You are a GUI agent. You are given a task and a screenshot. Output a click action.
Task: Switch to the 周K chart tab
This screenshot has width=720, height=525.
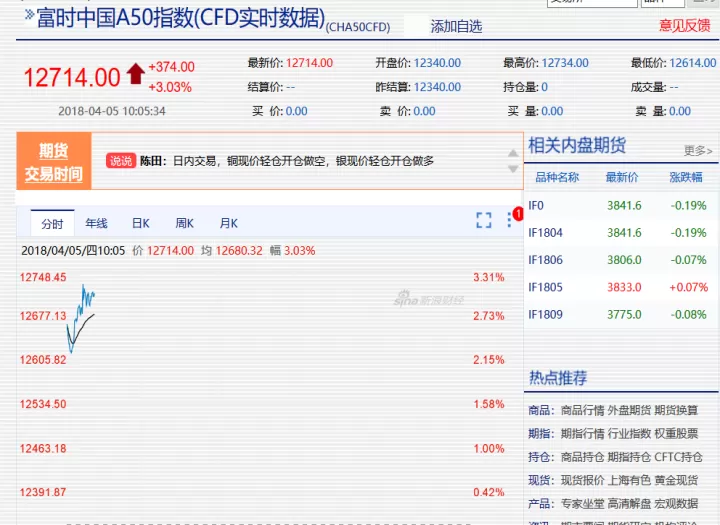pyautogui.click(x=184, y=224)
